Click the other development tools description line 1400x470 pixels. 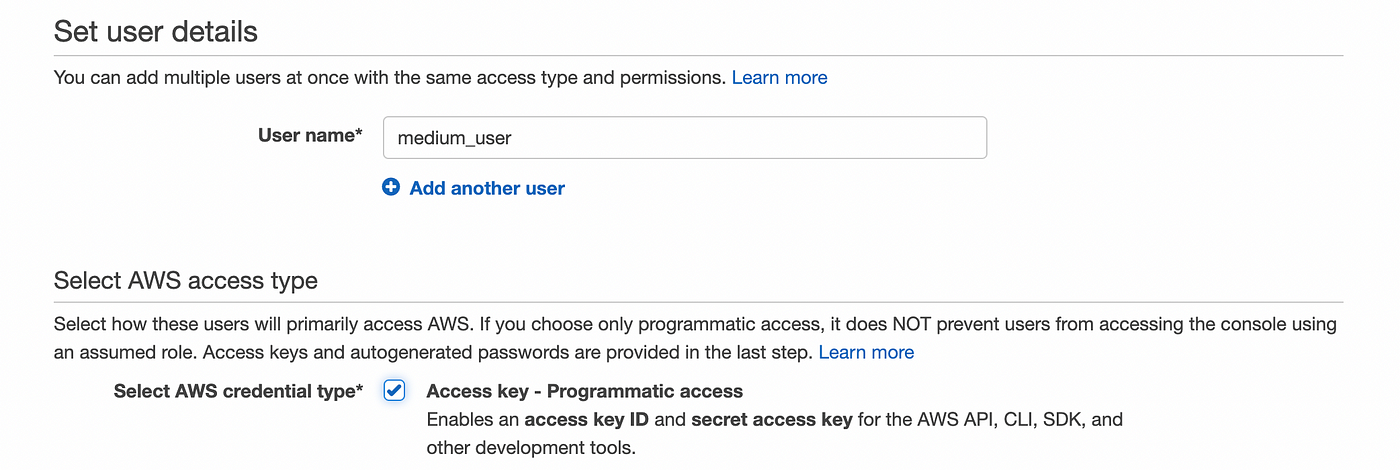click(x=531, y=447)
